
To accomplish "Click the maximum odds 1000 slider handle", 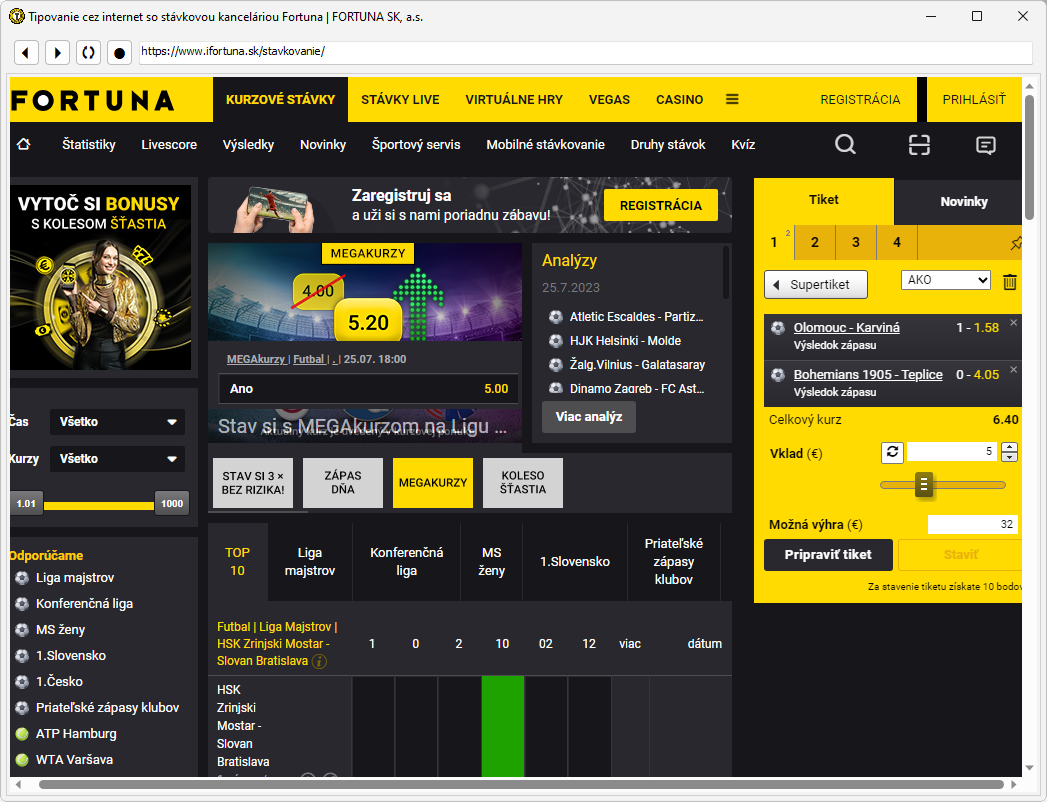I will pos(172,504).
